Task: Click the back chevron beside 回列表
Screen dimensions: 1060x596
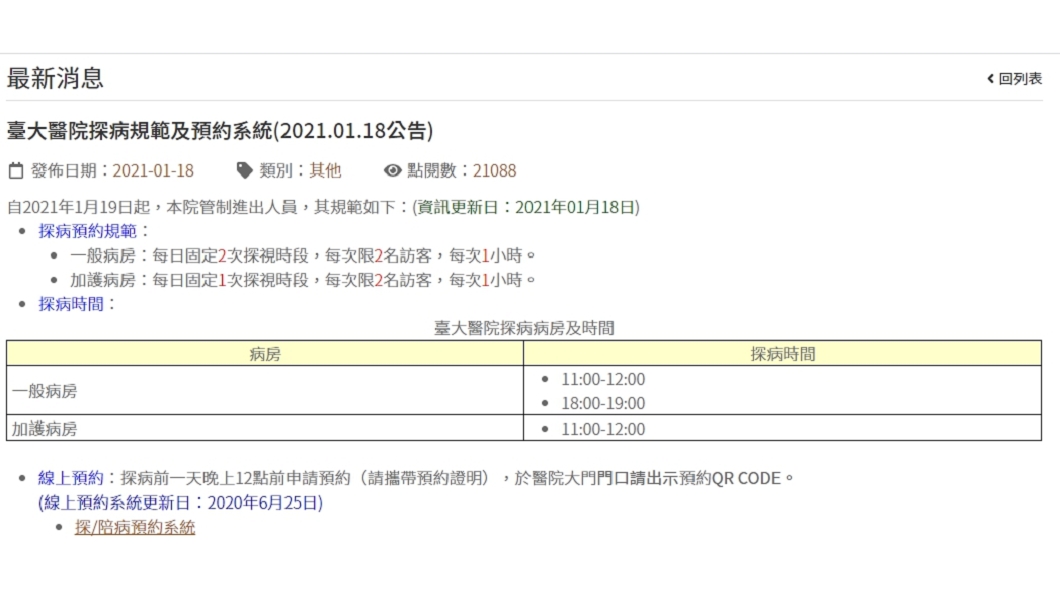Action: tap(990, 78)
